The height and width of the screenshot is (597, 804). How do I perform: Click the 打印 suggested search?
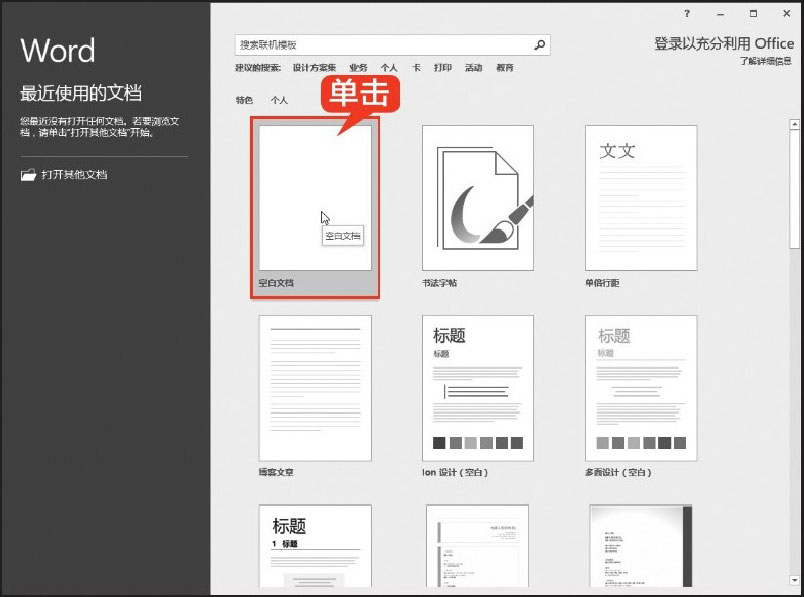pos(443,68)
